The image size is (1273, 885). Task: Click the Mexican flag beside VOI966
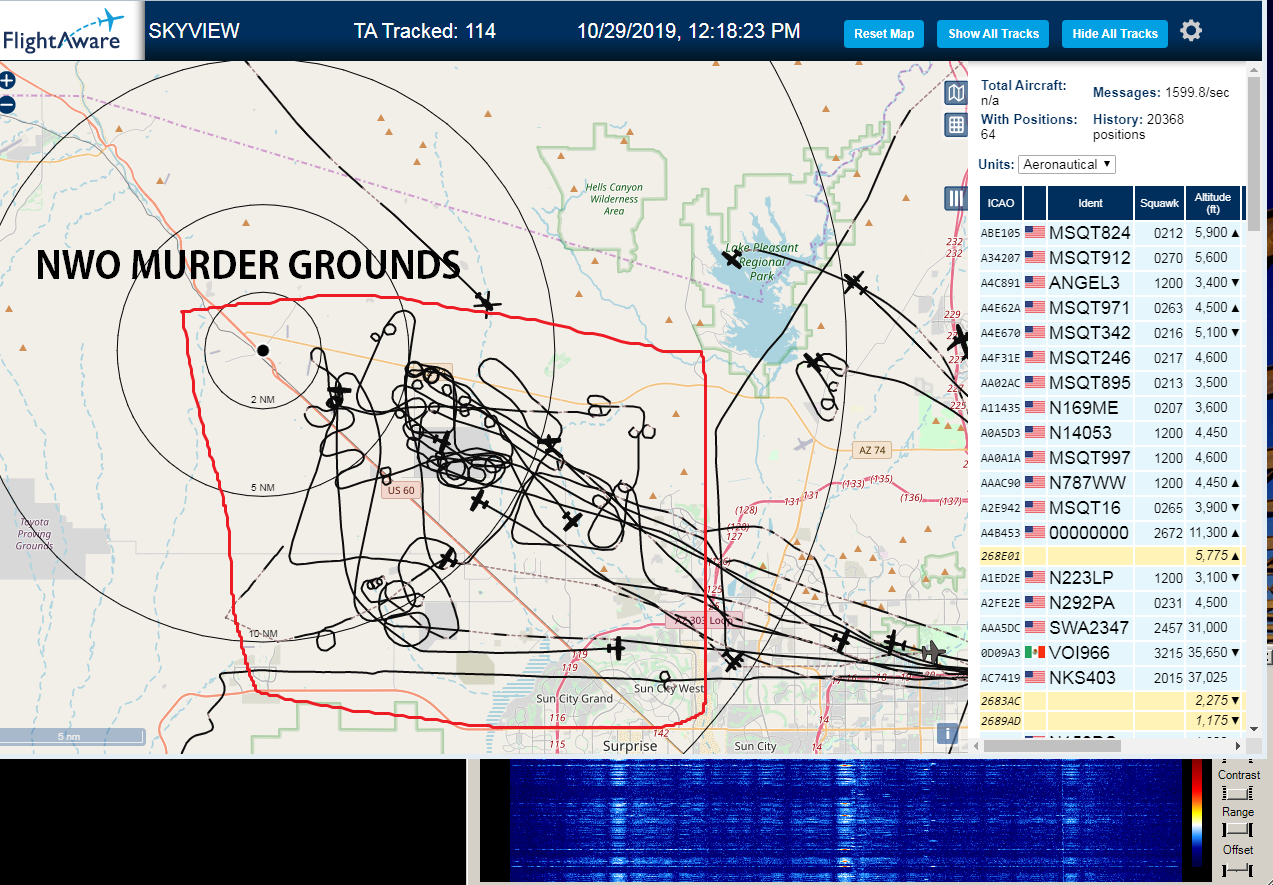point(1034,653)
